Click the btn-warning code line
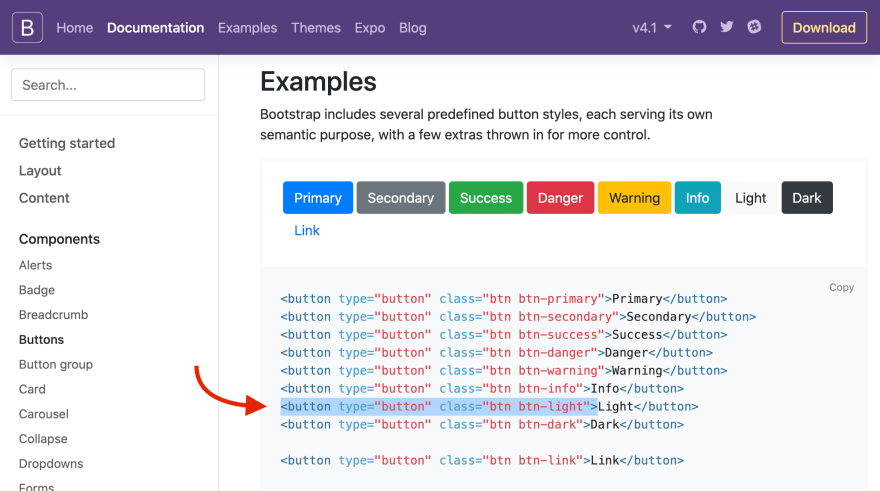Viewport: 880px width, 491px height. [x=504, y=370]
